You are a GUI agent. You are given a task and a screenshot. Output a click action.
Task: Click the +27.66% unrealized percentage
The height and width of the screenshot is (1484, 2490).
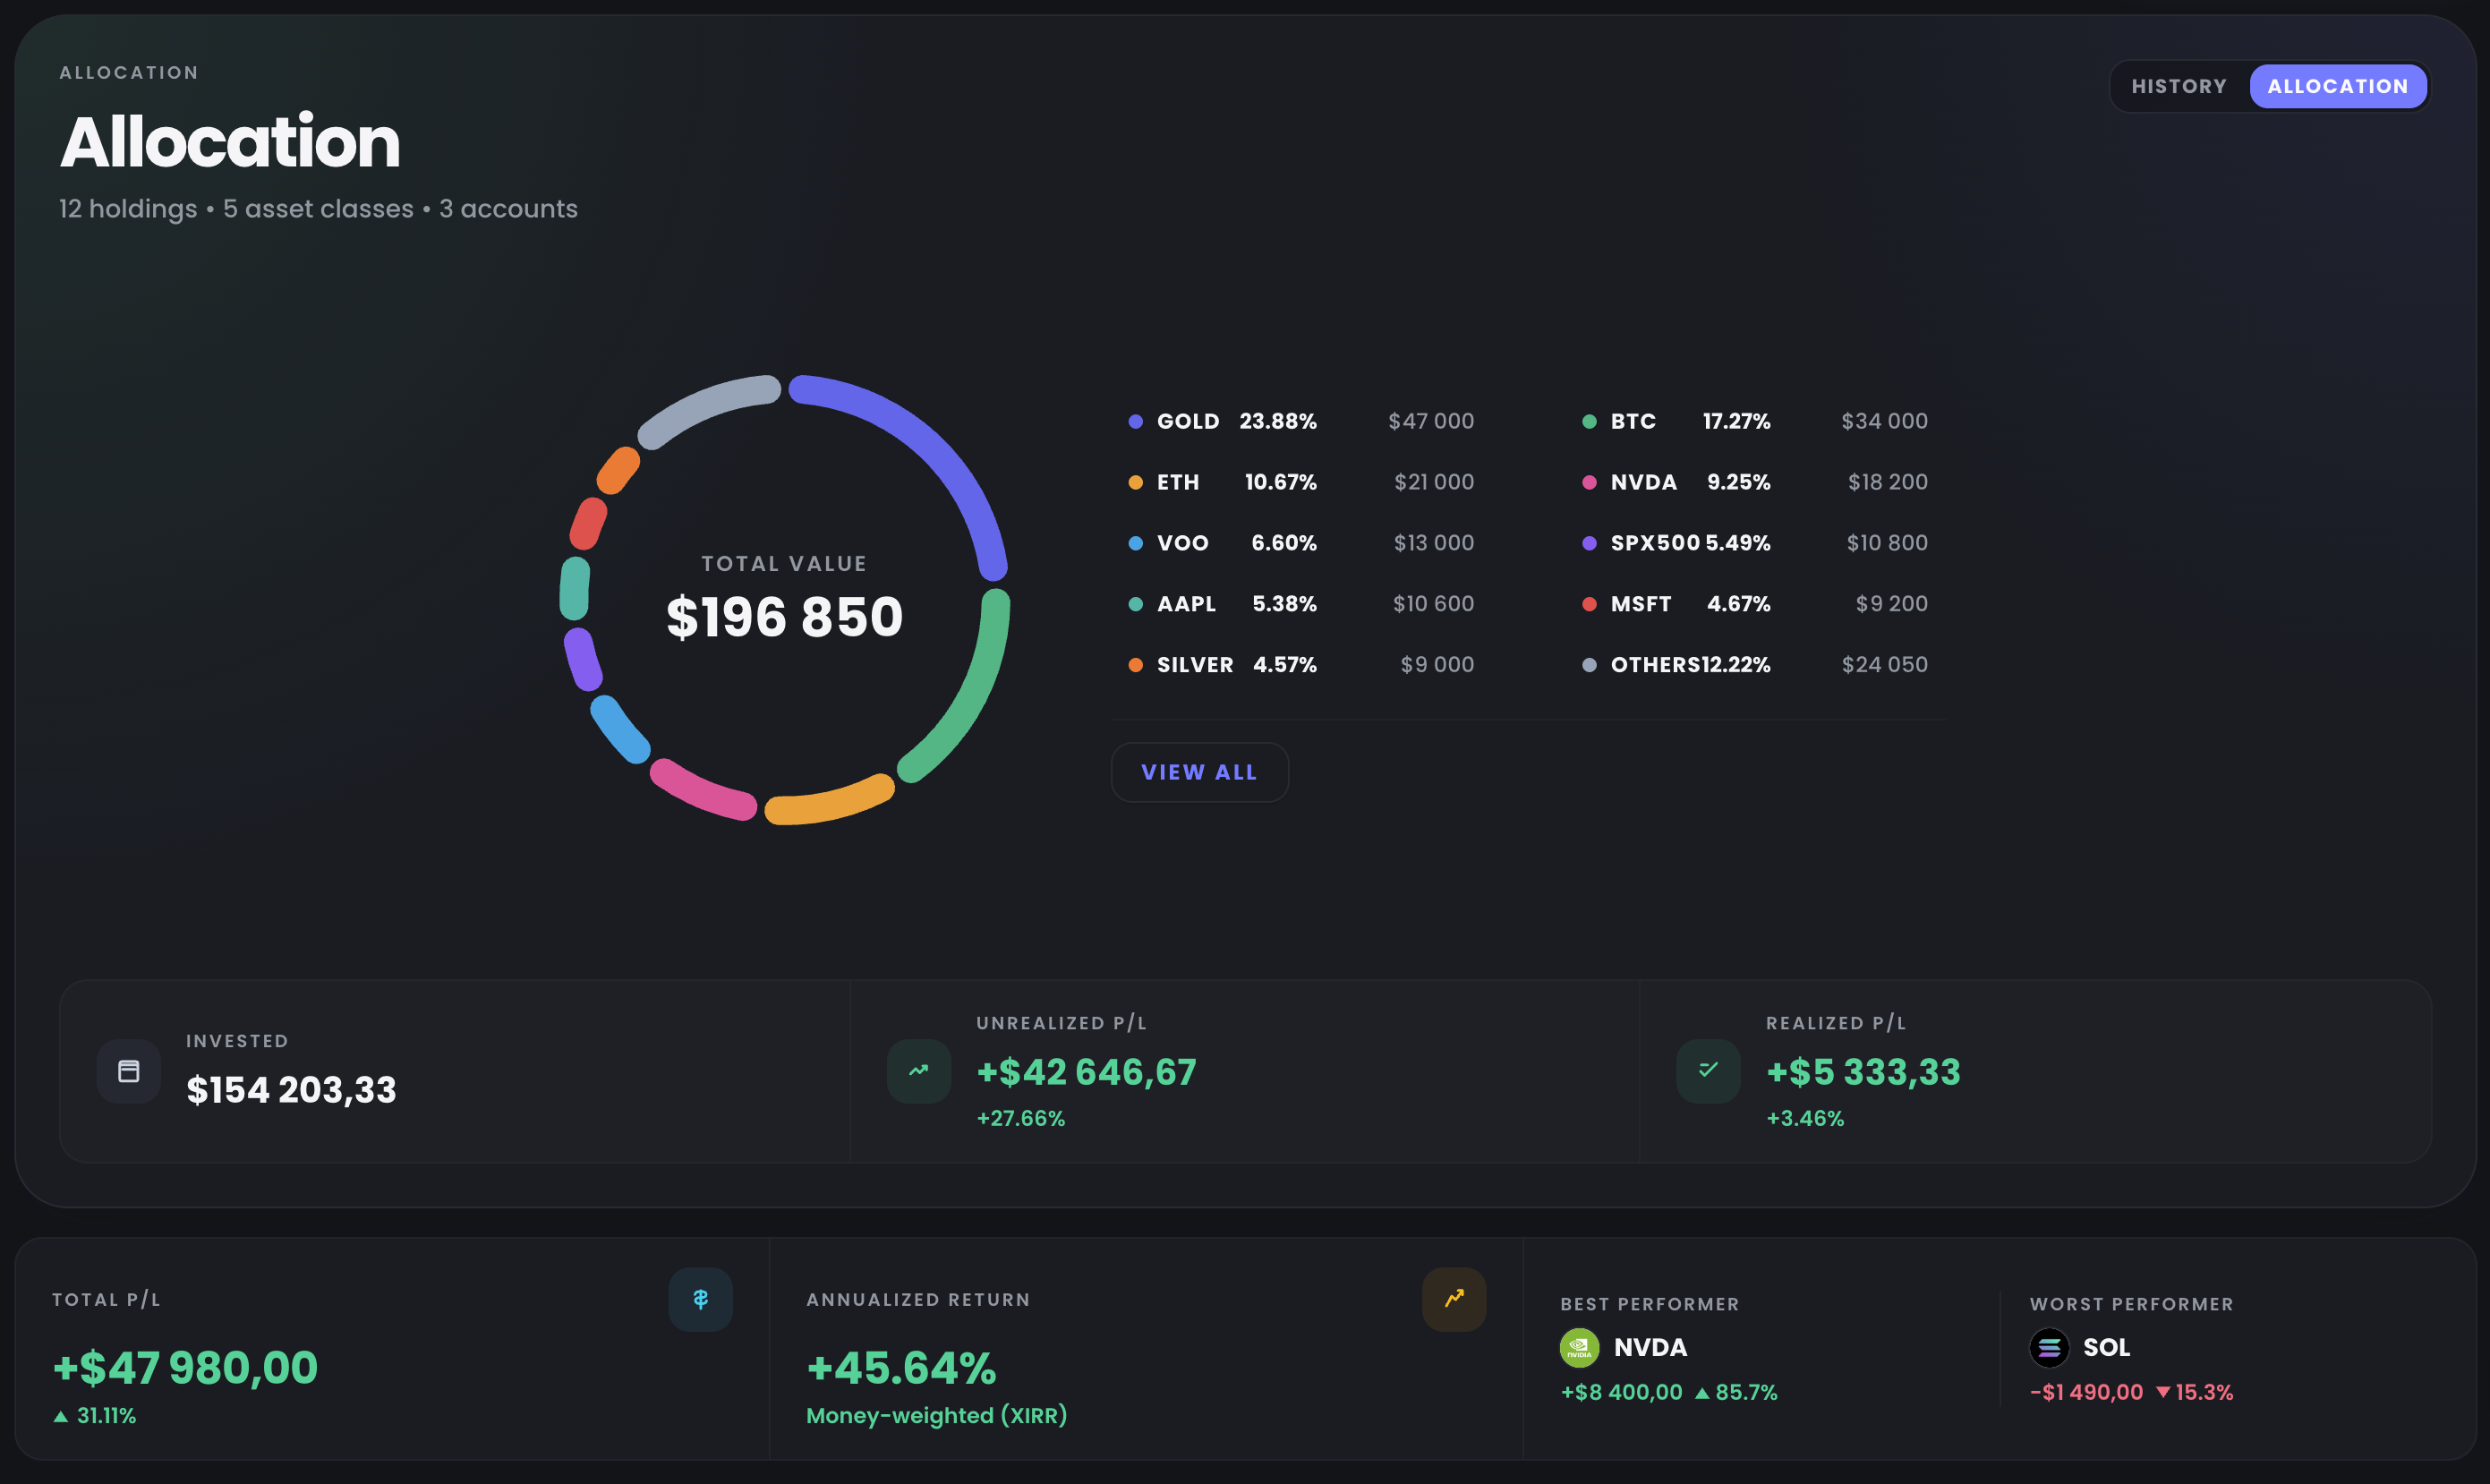1021,1119
